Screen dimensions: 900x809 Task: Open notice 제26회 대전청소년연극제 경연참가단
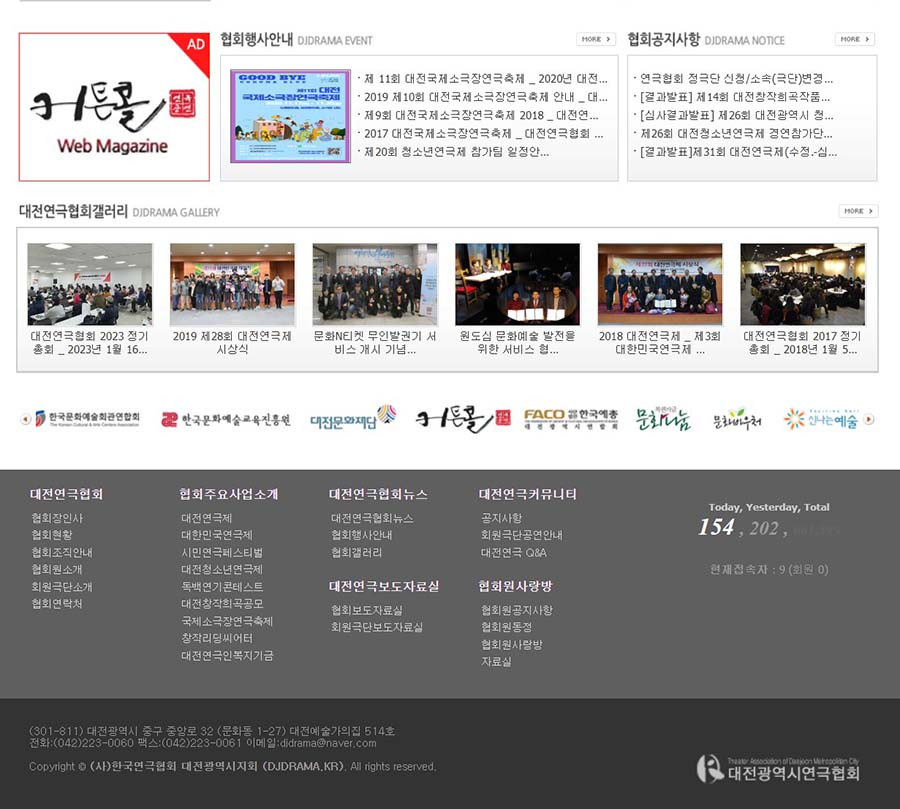coord(736,133)
